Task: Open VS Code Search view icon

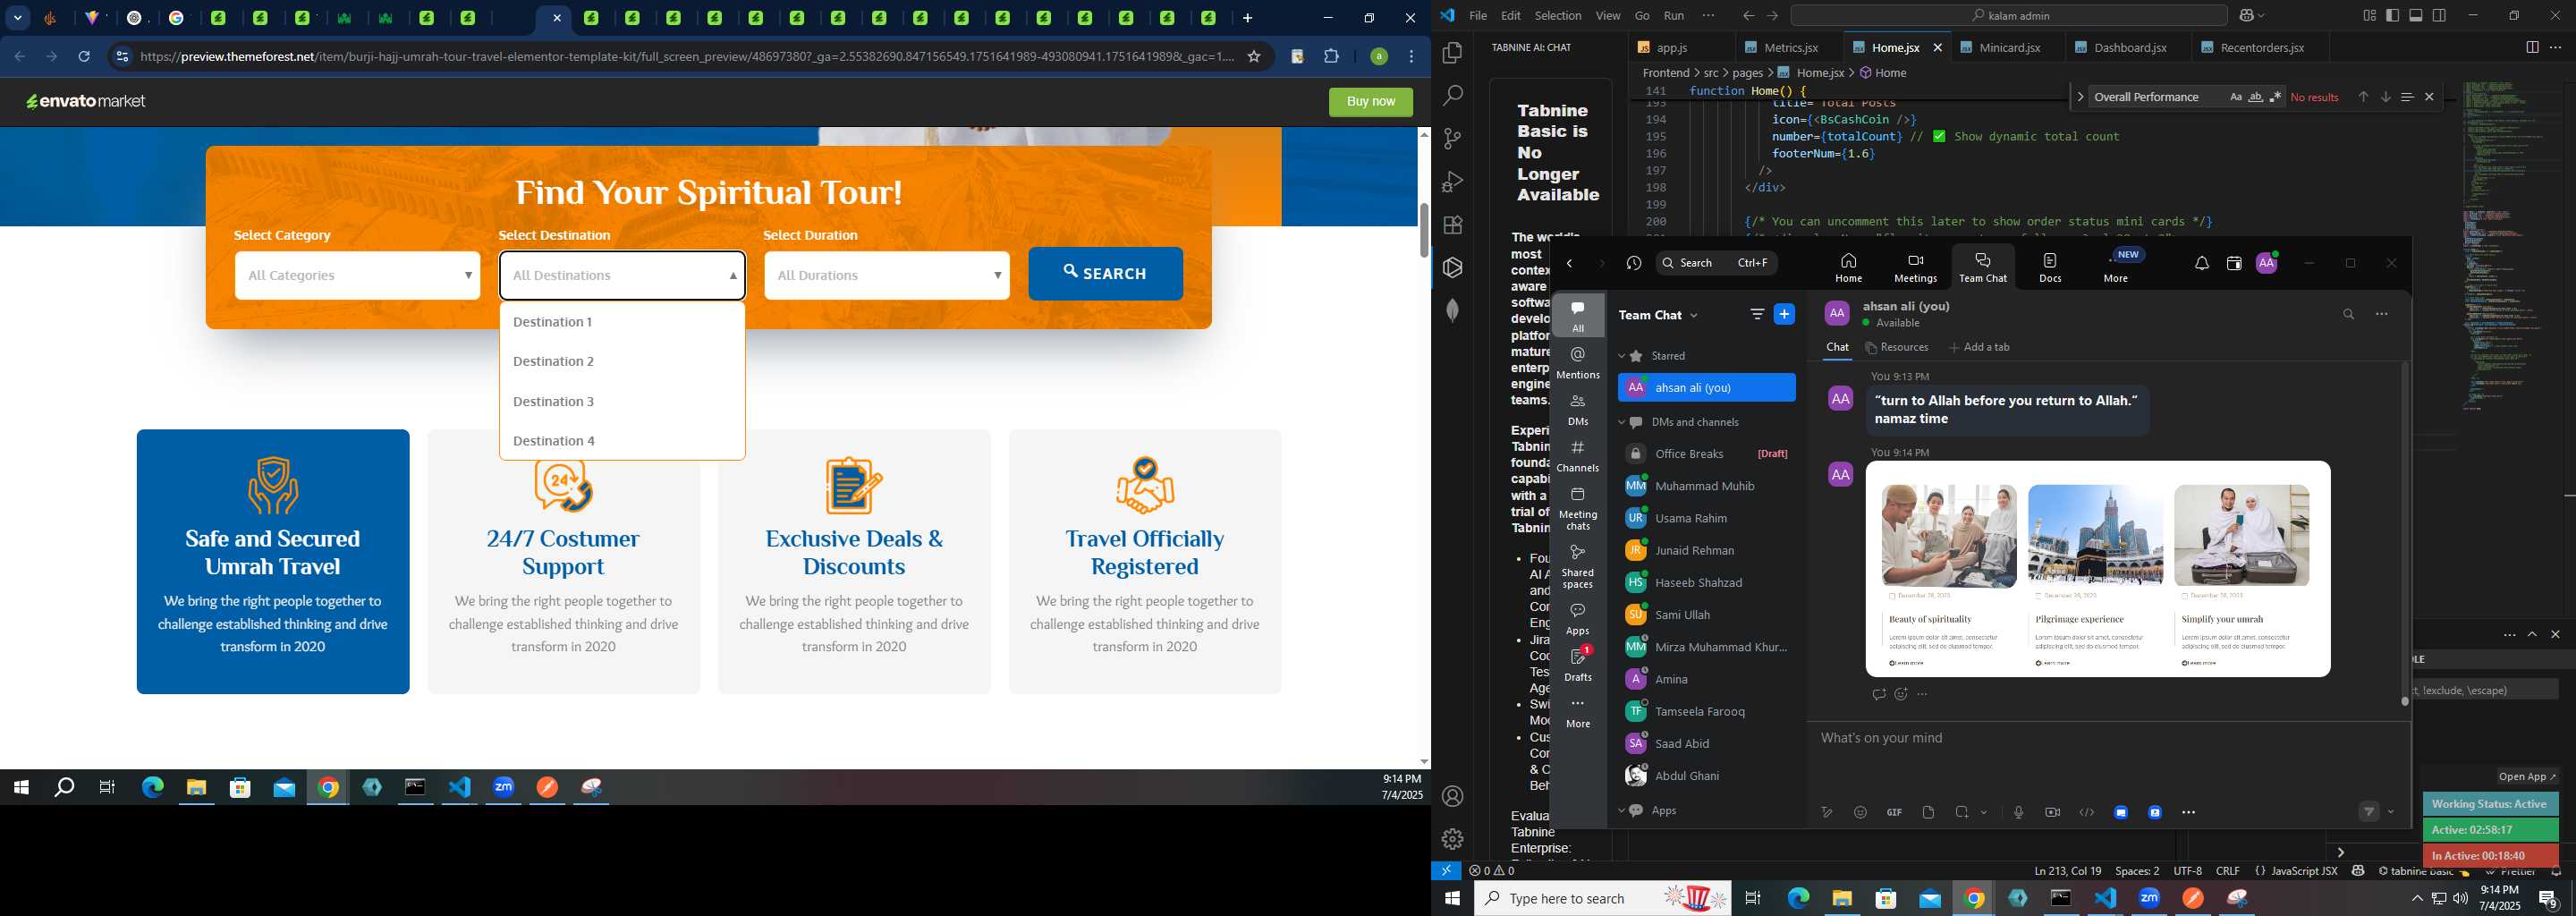Action: 1452,96
